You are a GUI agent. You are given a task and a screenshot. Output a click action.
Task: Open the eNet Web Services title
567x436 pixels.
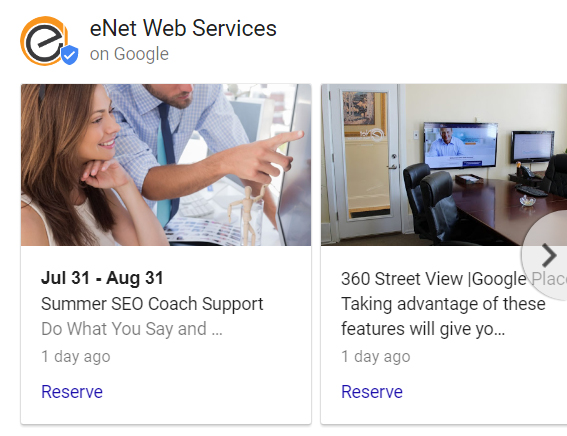click(x=183, y=28)
